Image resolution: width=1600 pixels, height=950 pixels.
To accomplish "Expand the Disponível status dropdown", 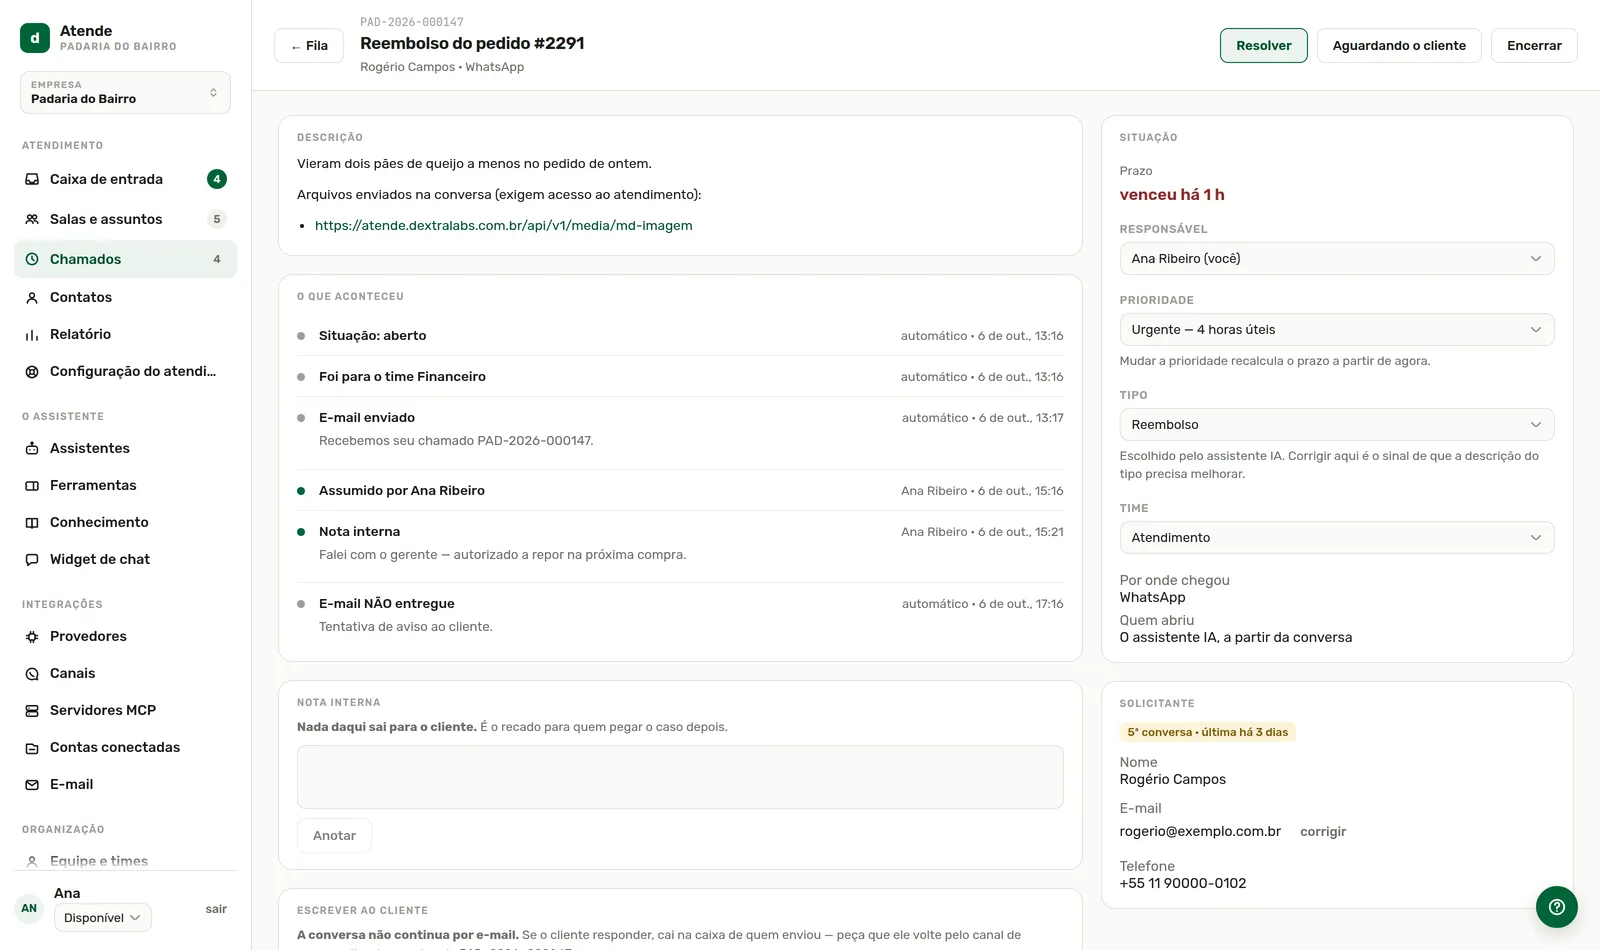I will pos(103,918).
